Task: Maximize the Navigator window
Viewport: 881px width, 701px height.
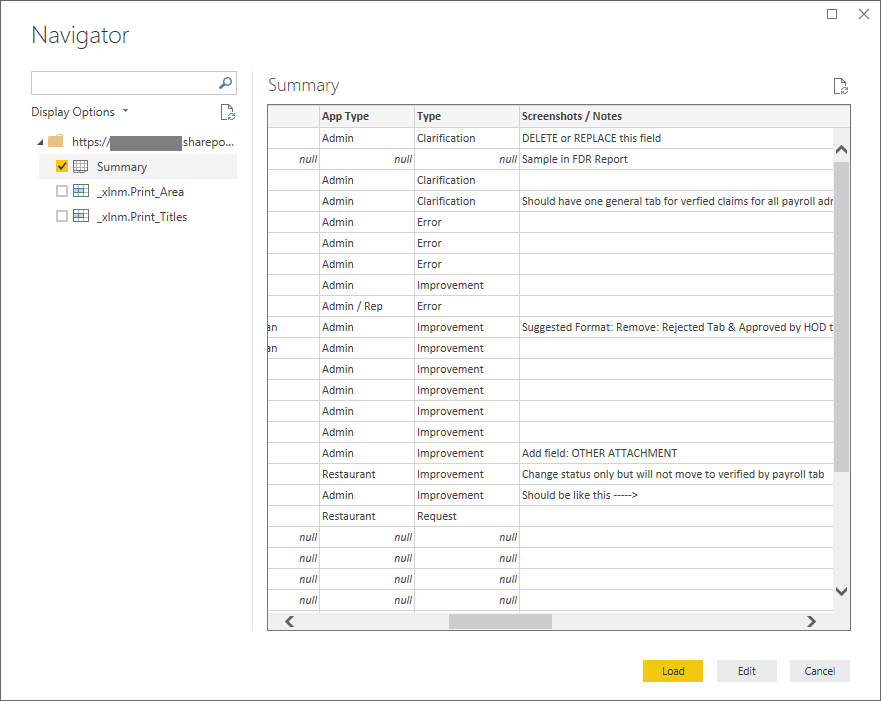Action: click(x=832, y=14)
